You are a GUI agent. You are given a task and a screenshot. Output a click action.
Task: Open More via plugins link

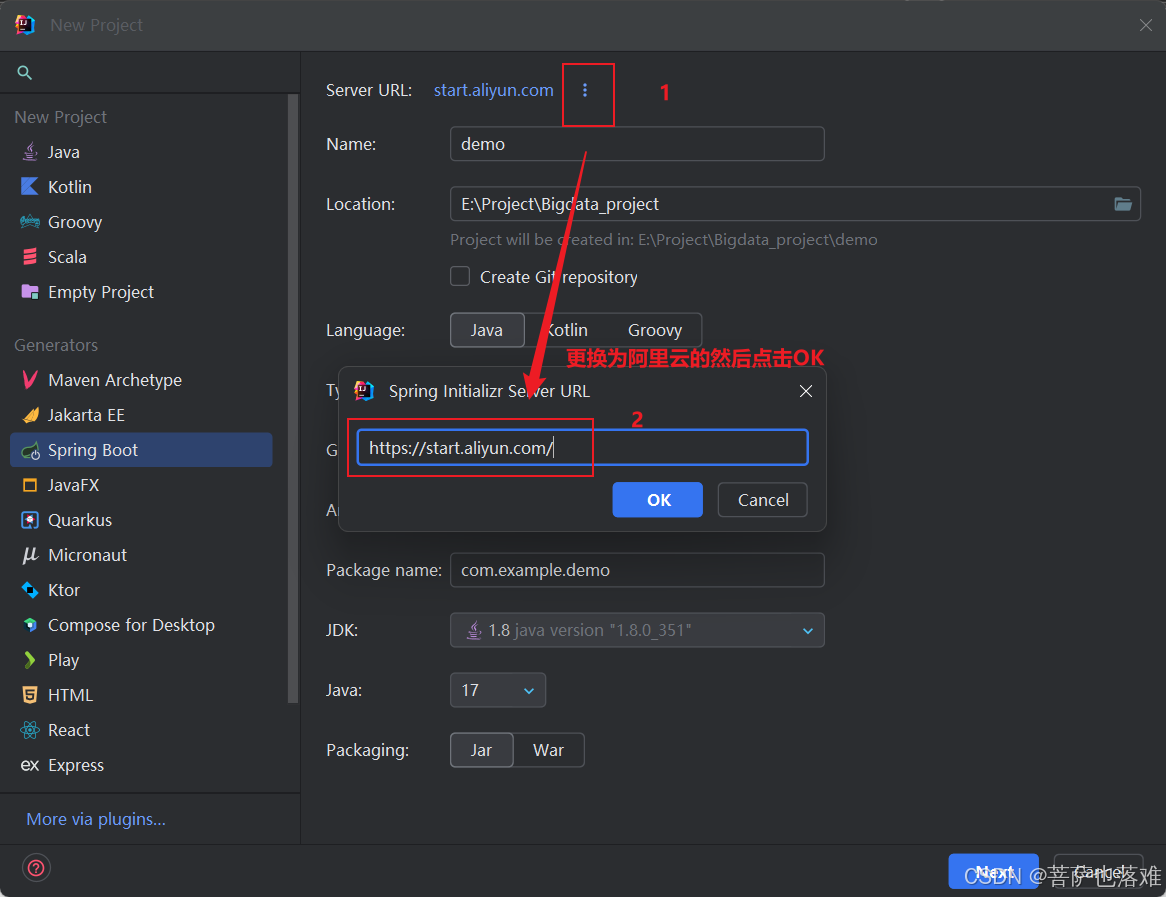pyautogui.click(x=96, y=819)
